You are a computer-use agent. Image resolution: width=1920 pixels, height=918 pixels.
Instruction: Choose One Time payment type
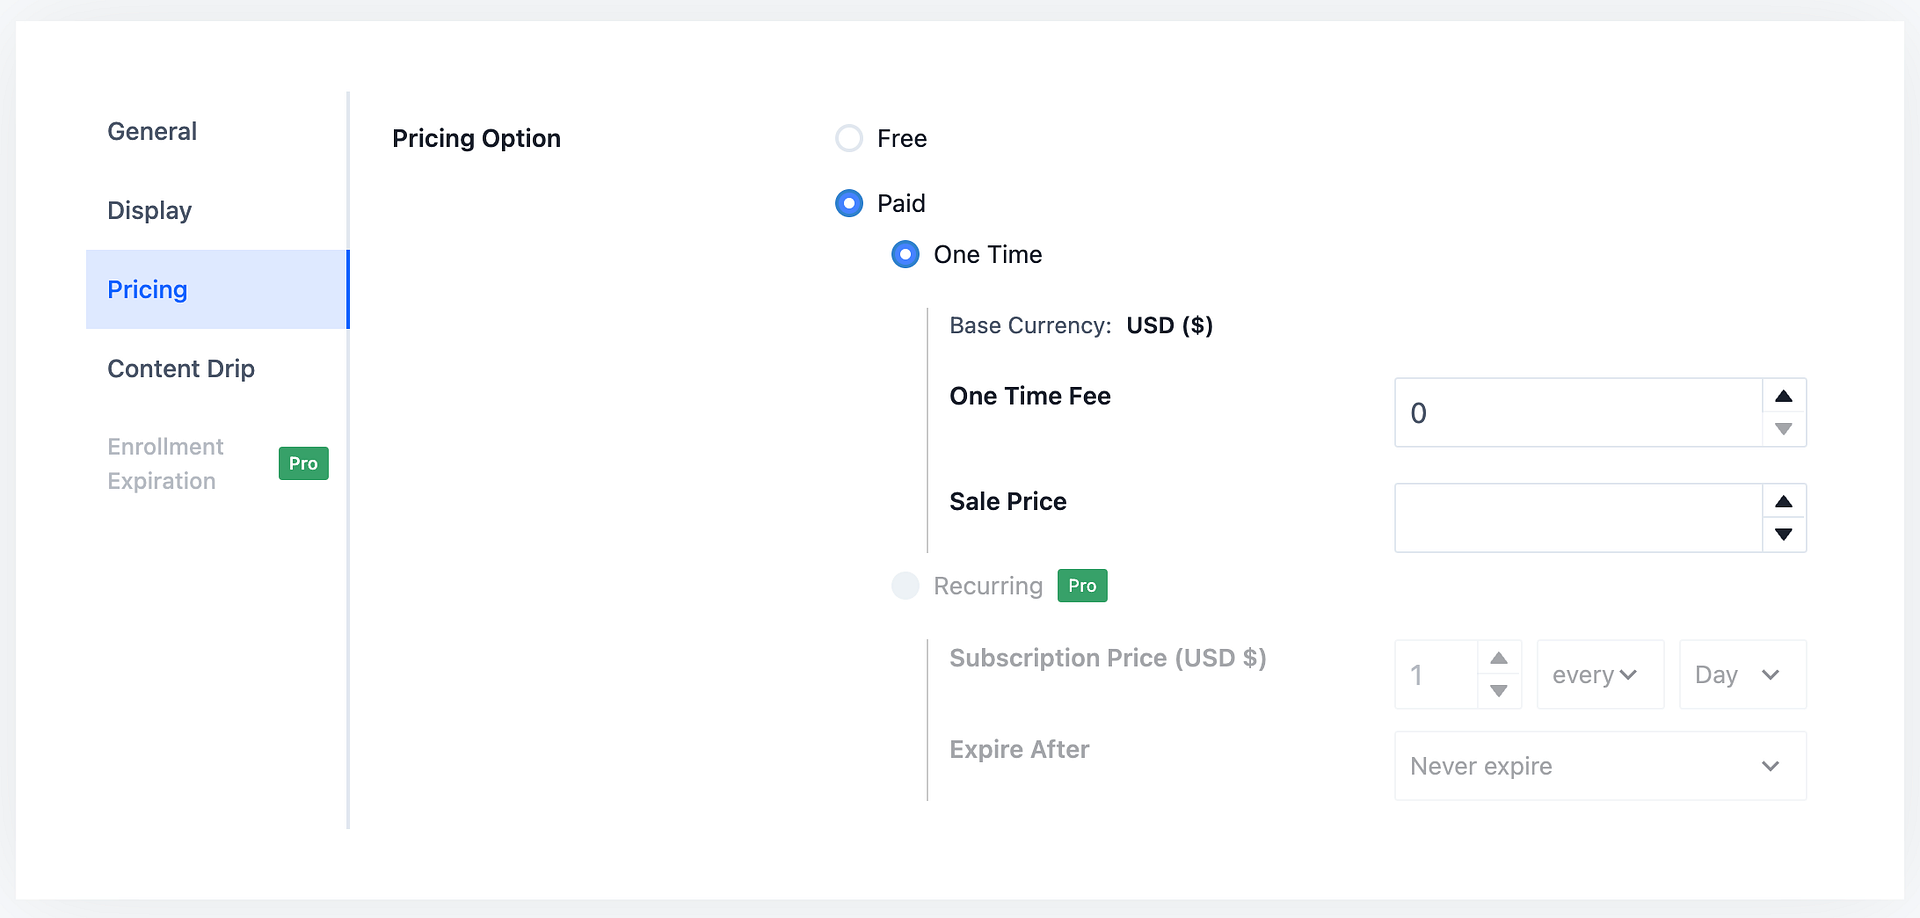click(x=905, y=254)
